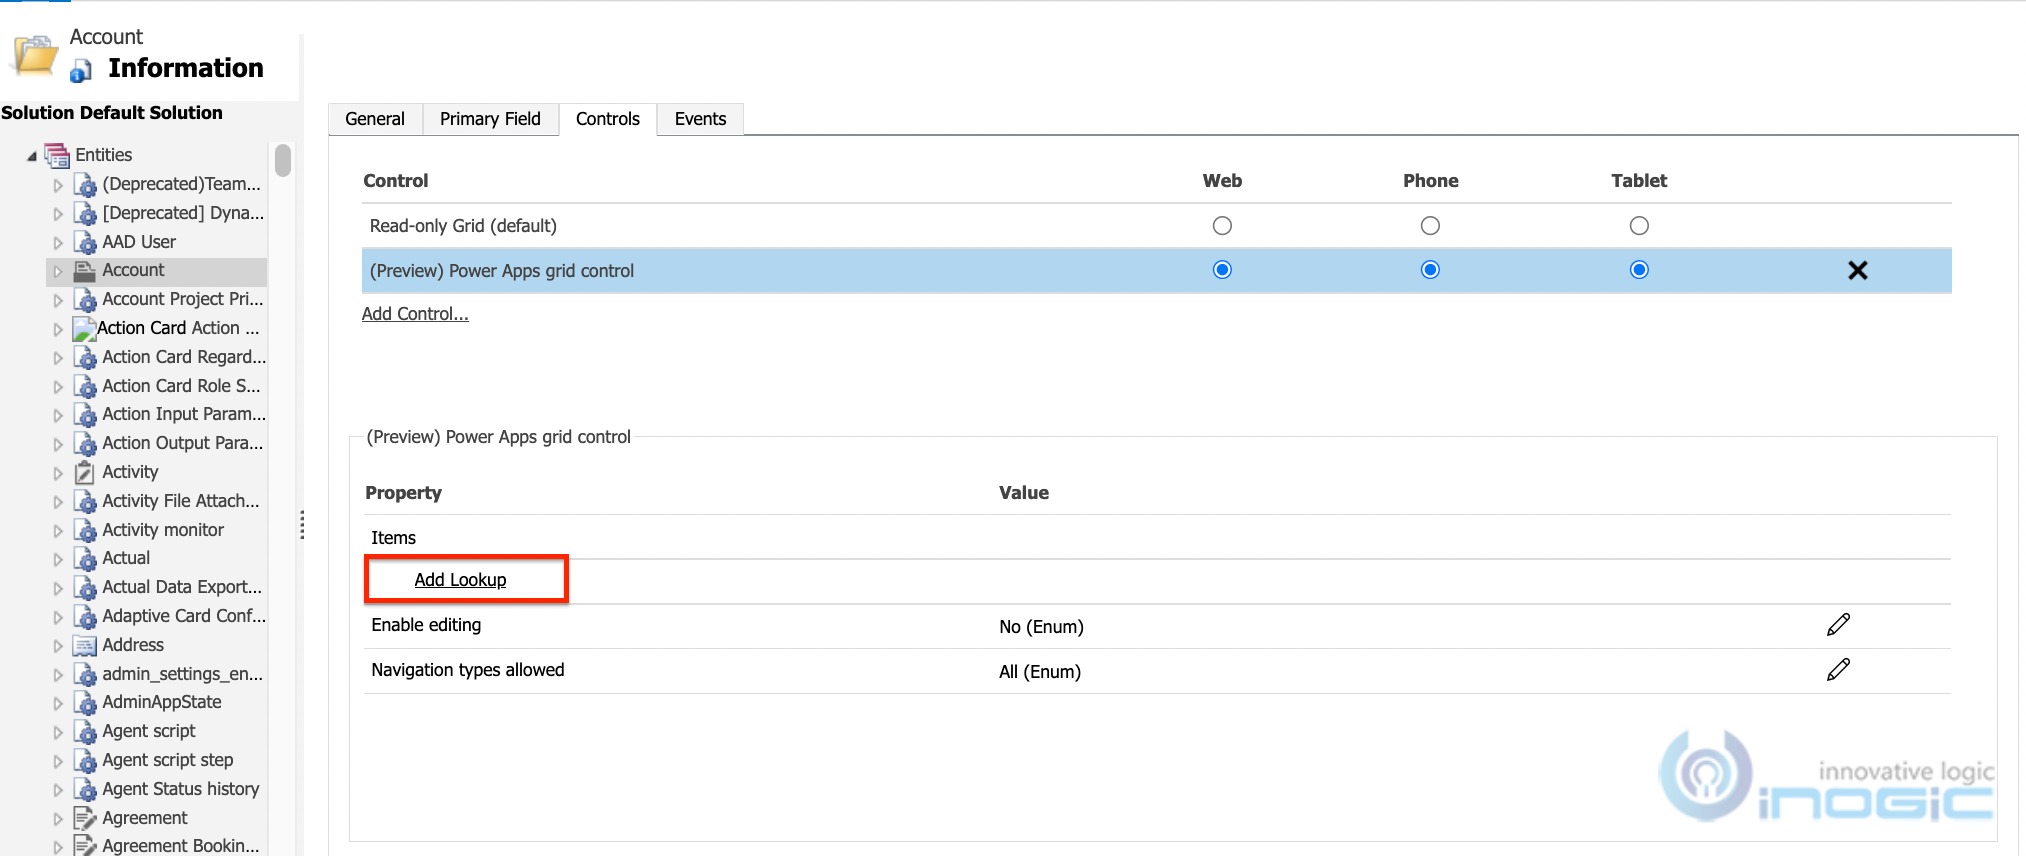2026x856 pixels.
Task: Expand the Agent script node arrow
Action: [x=58, y=732]
